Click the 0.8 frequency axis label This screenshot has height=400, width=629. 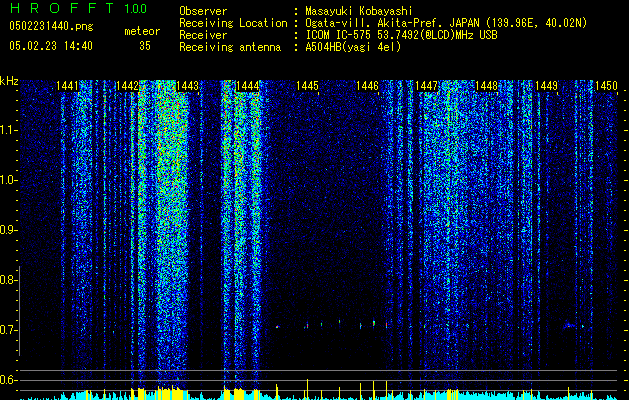[x=8, y=280]
